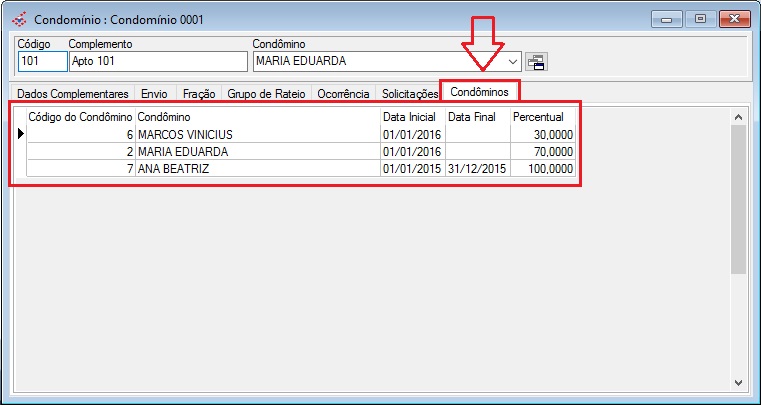Click the Complemento field with Apto 101
Viewport: 761px width, 405px height.
(157, 62)
